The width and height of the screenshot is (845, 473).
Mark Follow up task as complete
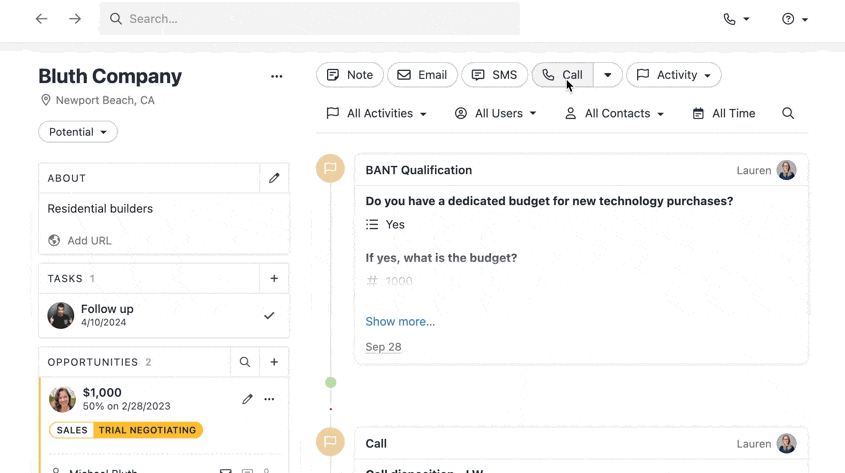[269, 316]
